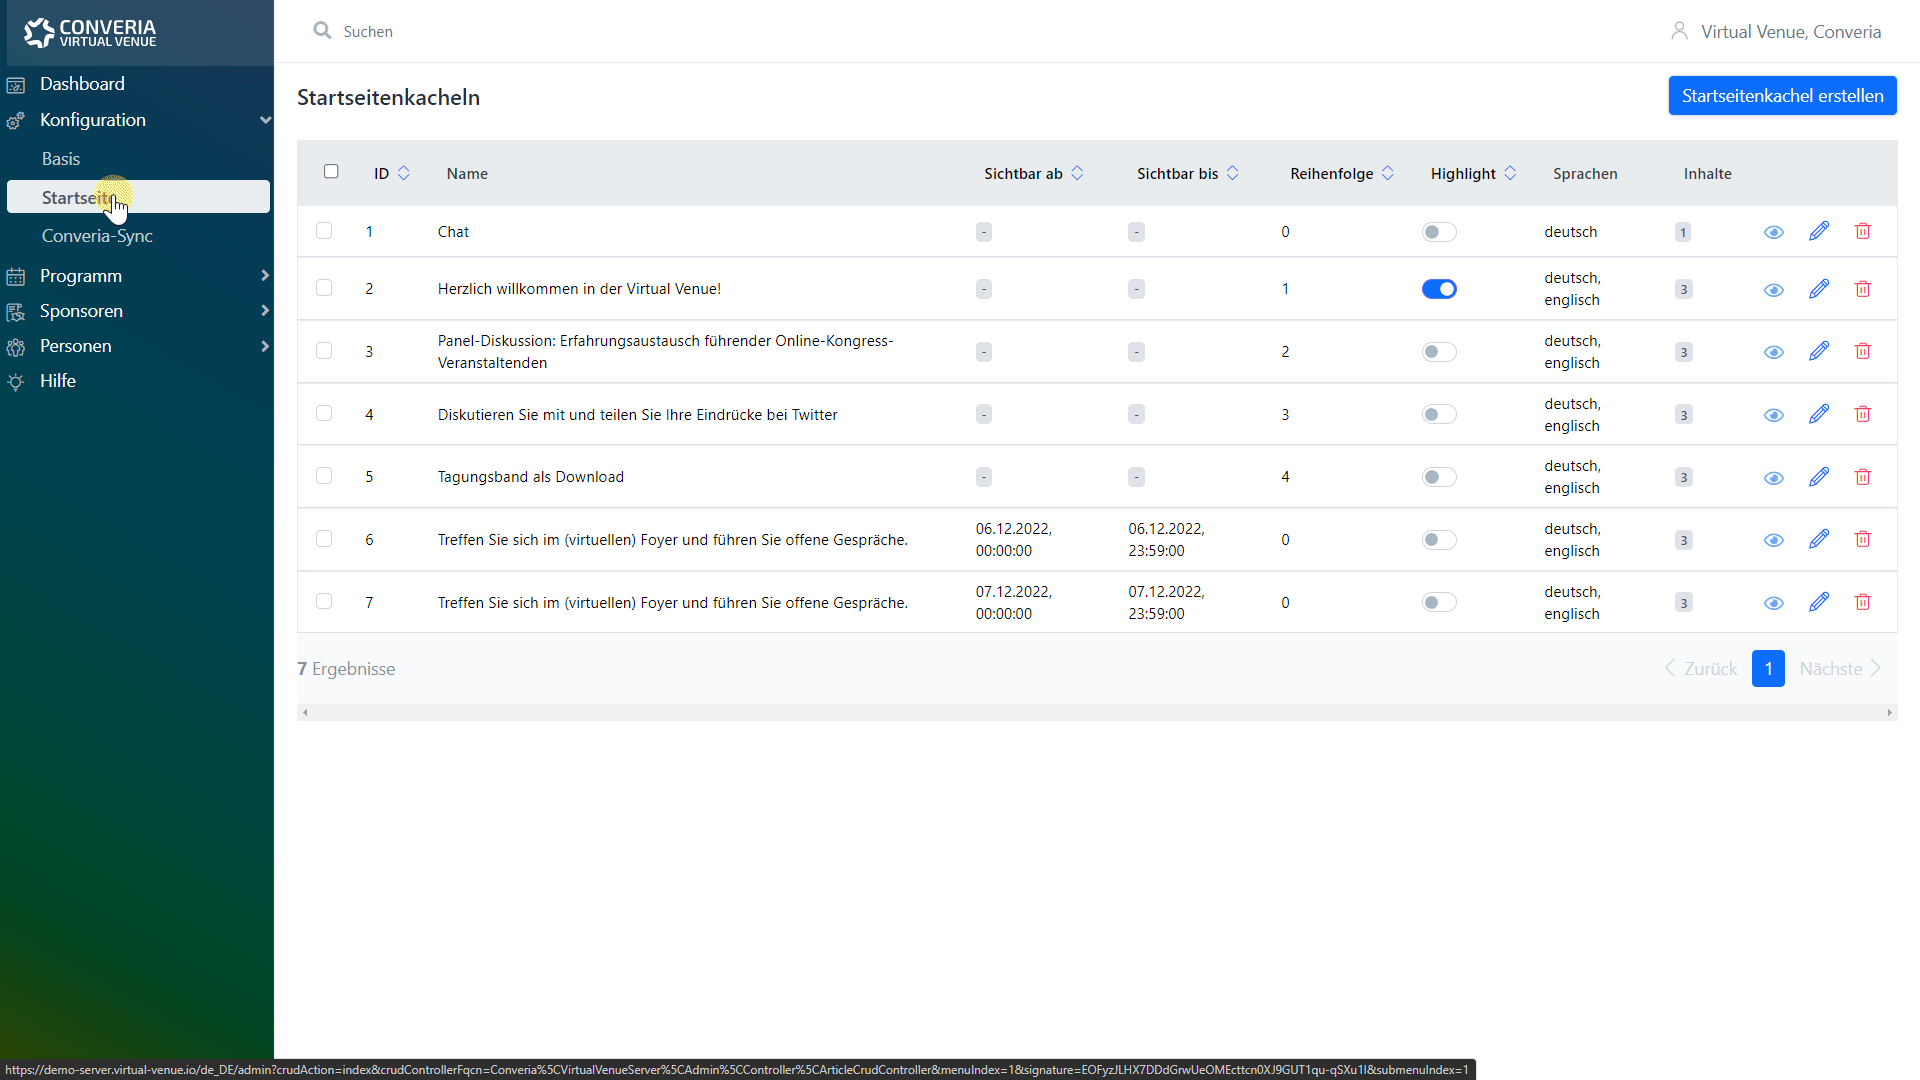Edit the Panel-Diskussion tile with pencil icon
Viewport: 1920px width, 1080px height.
(x=1818, y=351)
